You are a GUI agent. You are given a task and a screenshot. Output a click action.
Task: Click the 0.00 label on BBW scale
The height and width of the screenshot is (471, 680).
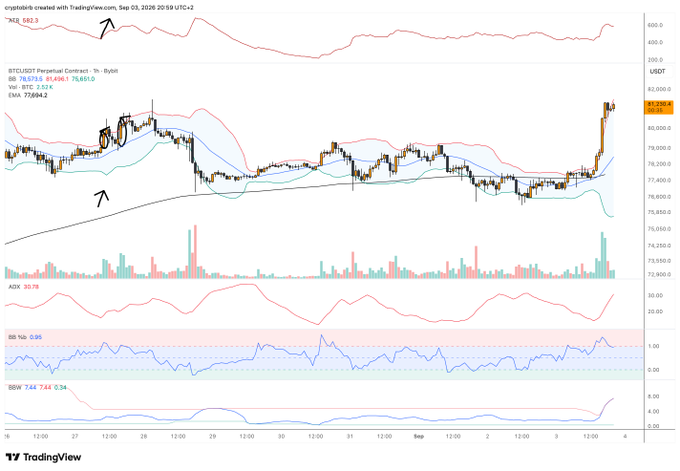click(x=654, y=426)
